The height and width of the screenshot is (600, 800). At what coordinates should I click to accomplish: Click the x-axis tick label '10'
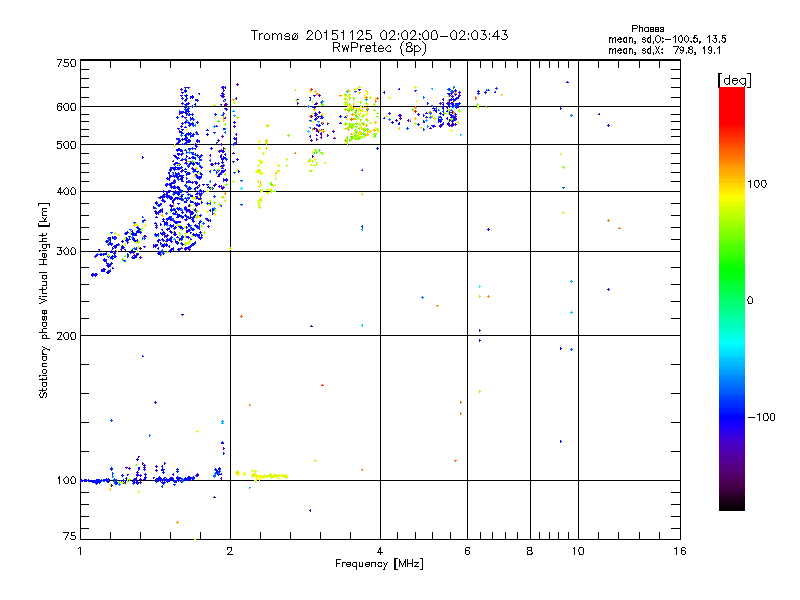(x=578, y=551)
